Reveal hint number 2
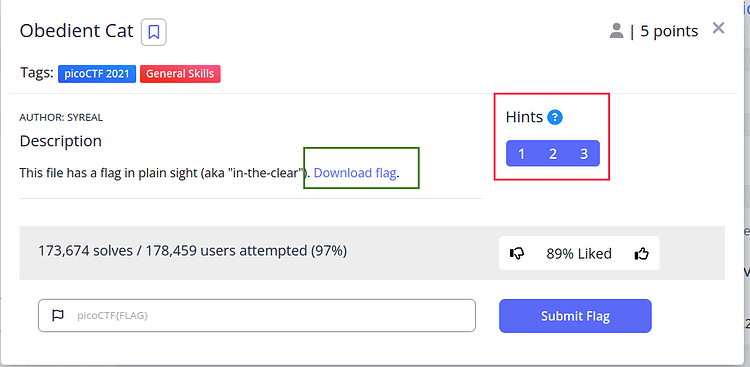Screen dimensions: 750x367 (x=553, y=154)
